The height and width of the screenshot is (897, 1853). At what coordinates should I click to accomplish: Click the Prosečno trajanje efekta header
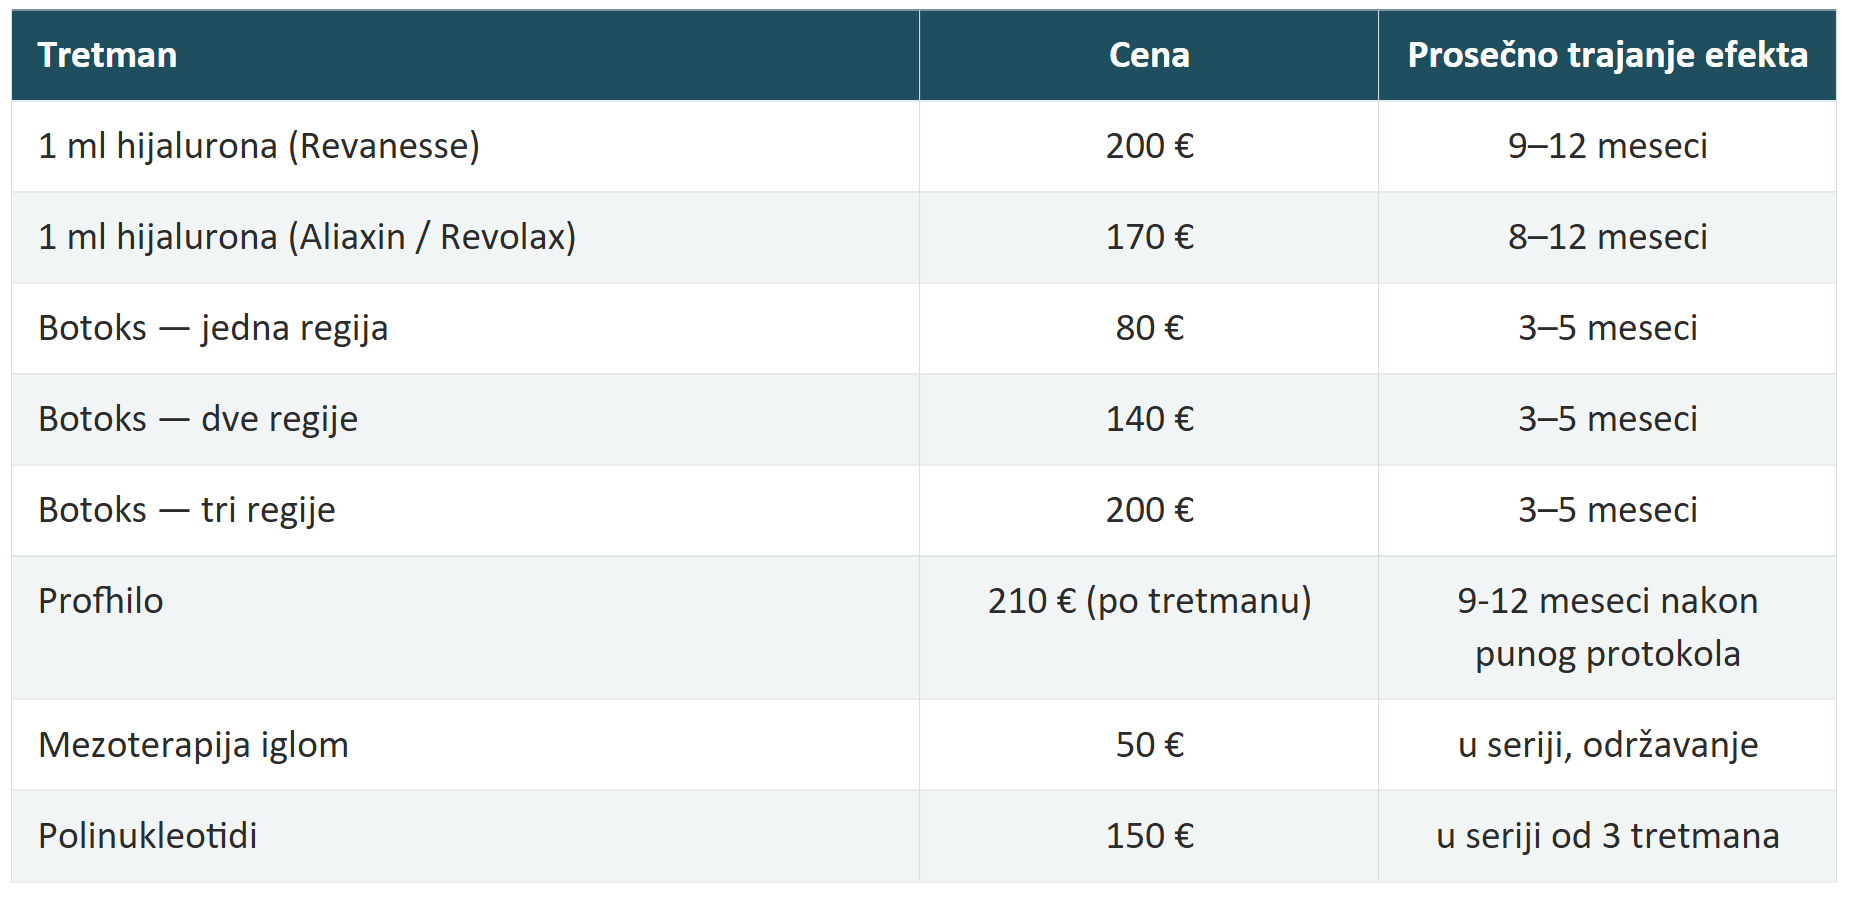point(1607,55)
